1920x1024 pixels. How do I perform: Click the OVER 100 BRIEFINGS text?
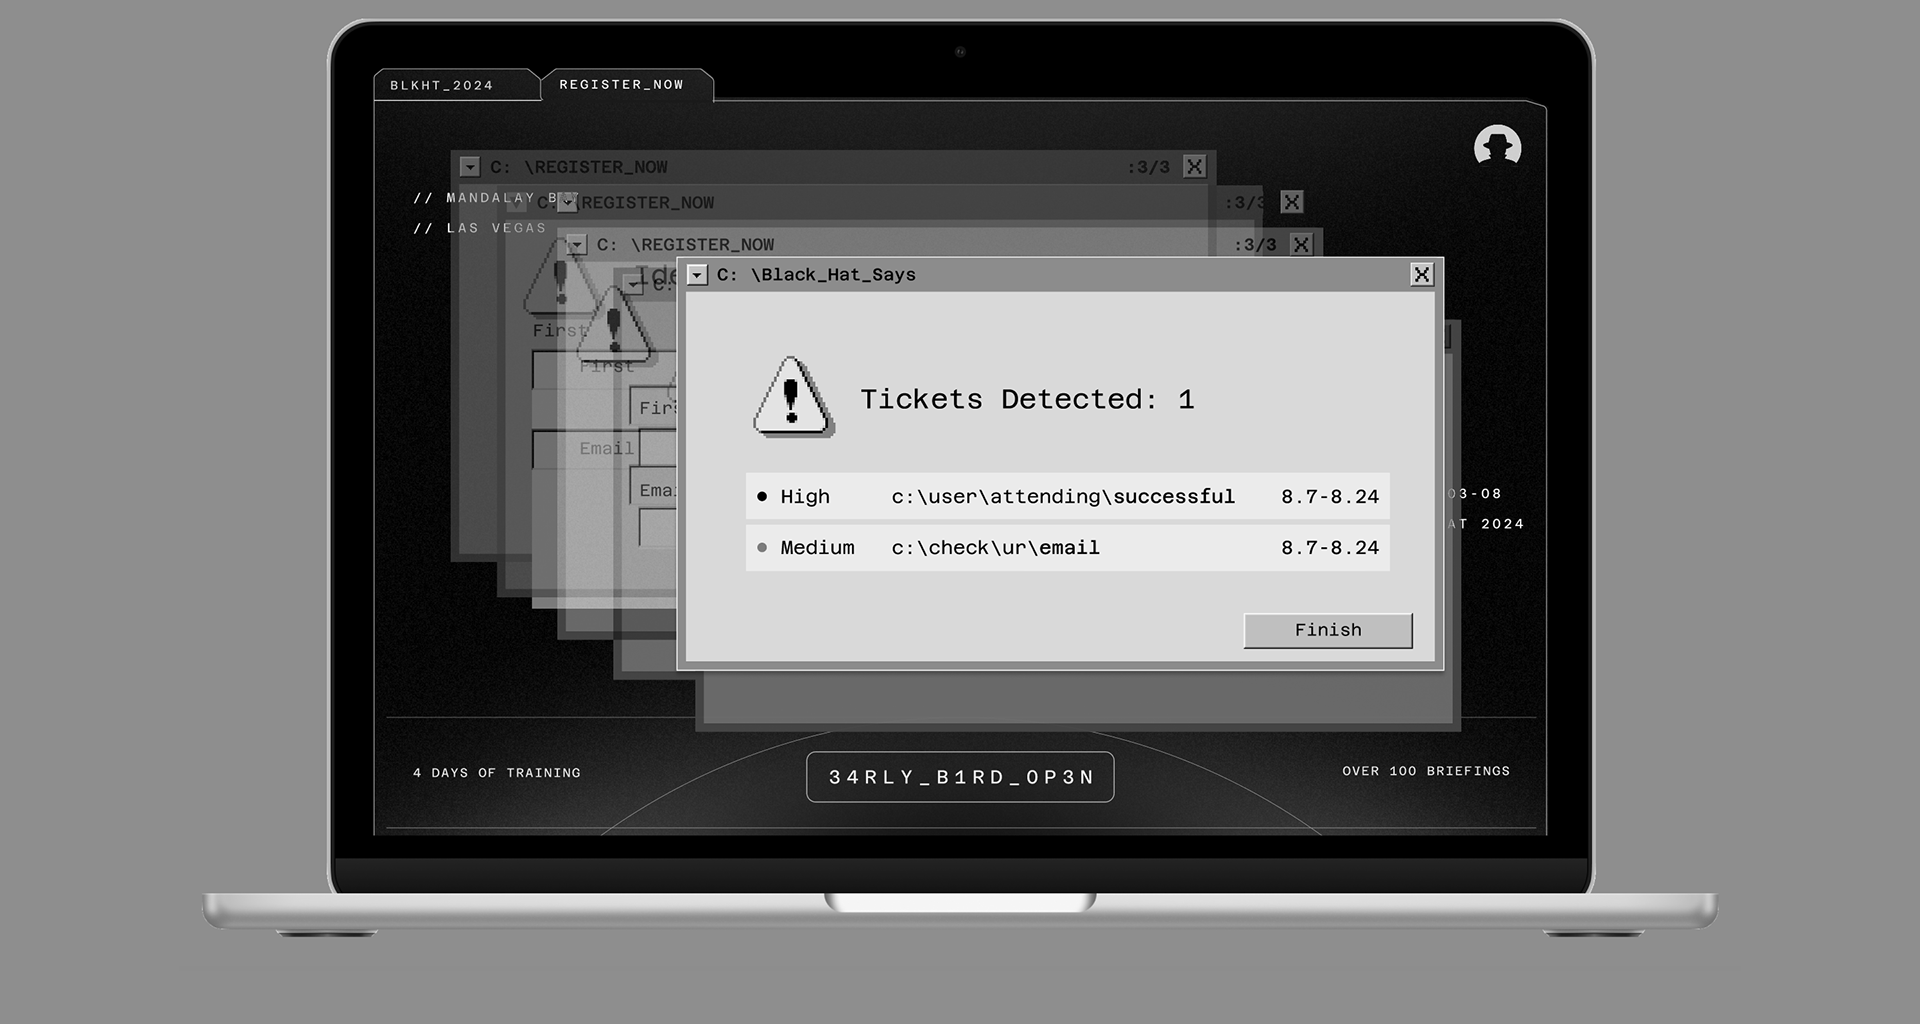(x=1426, y=771)
